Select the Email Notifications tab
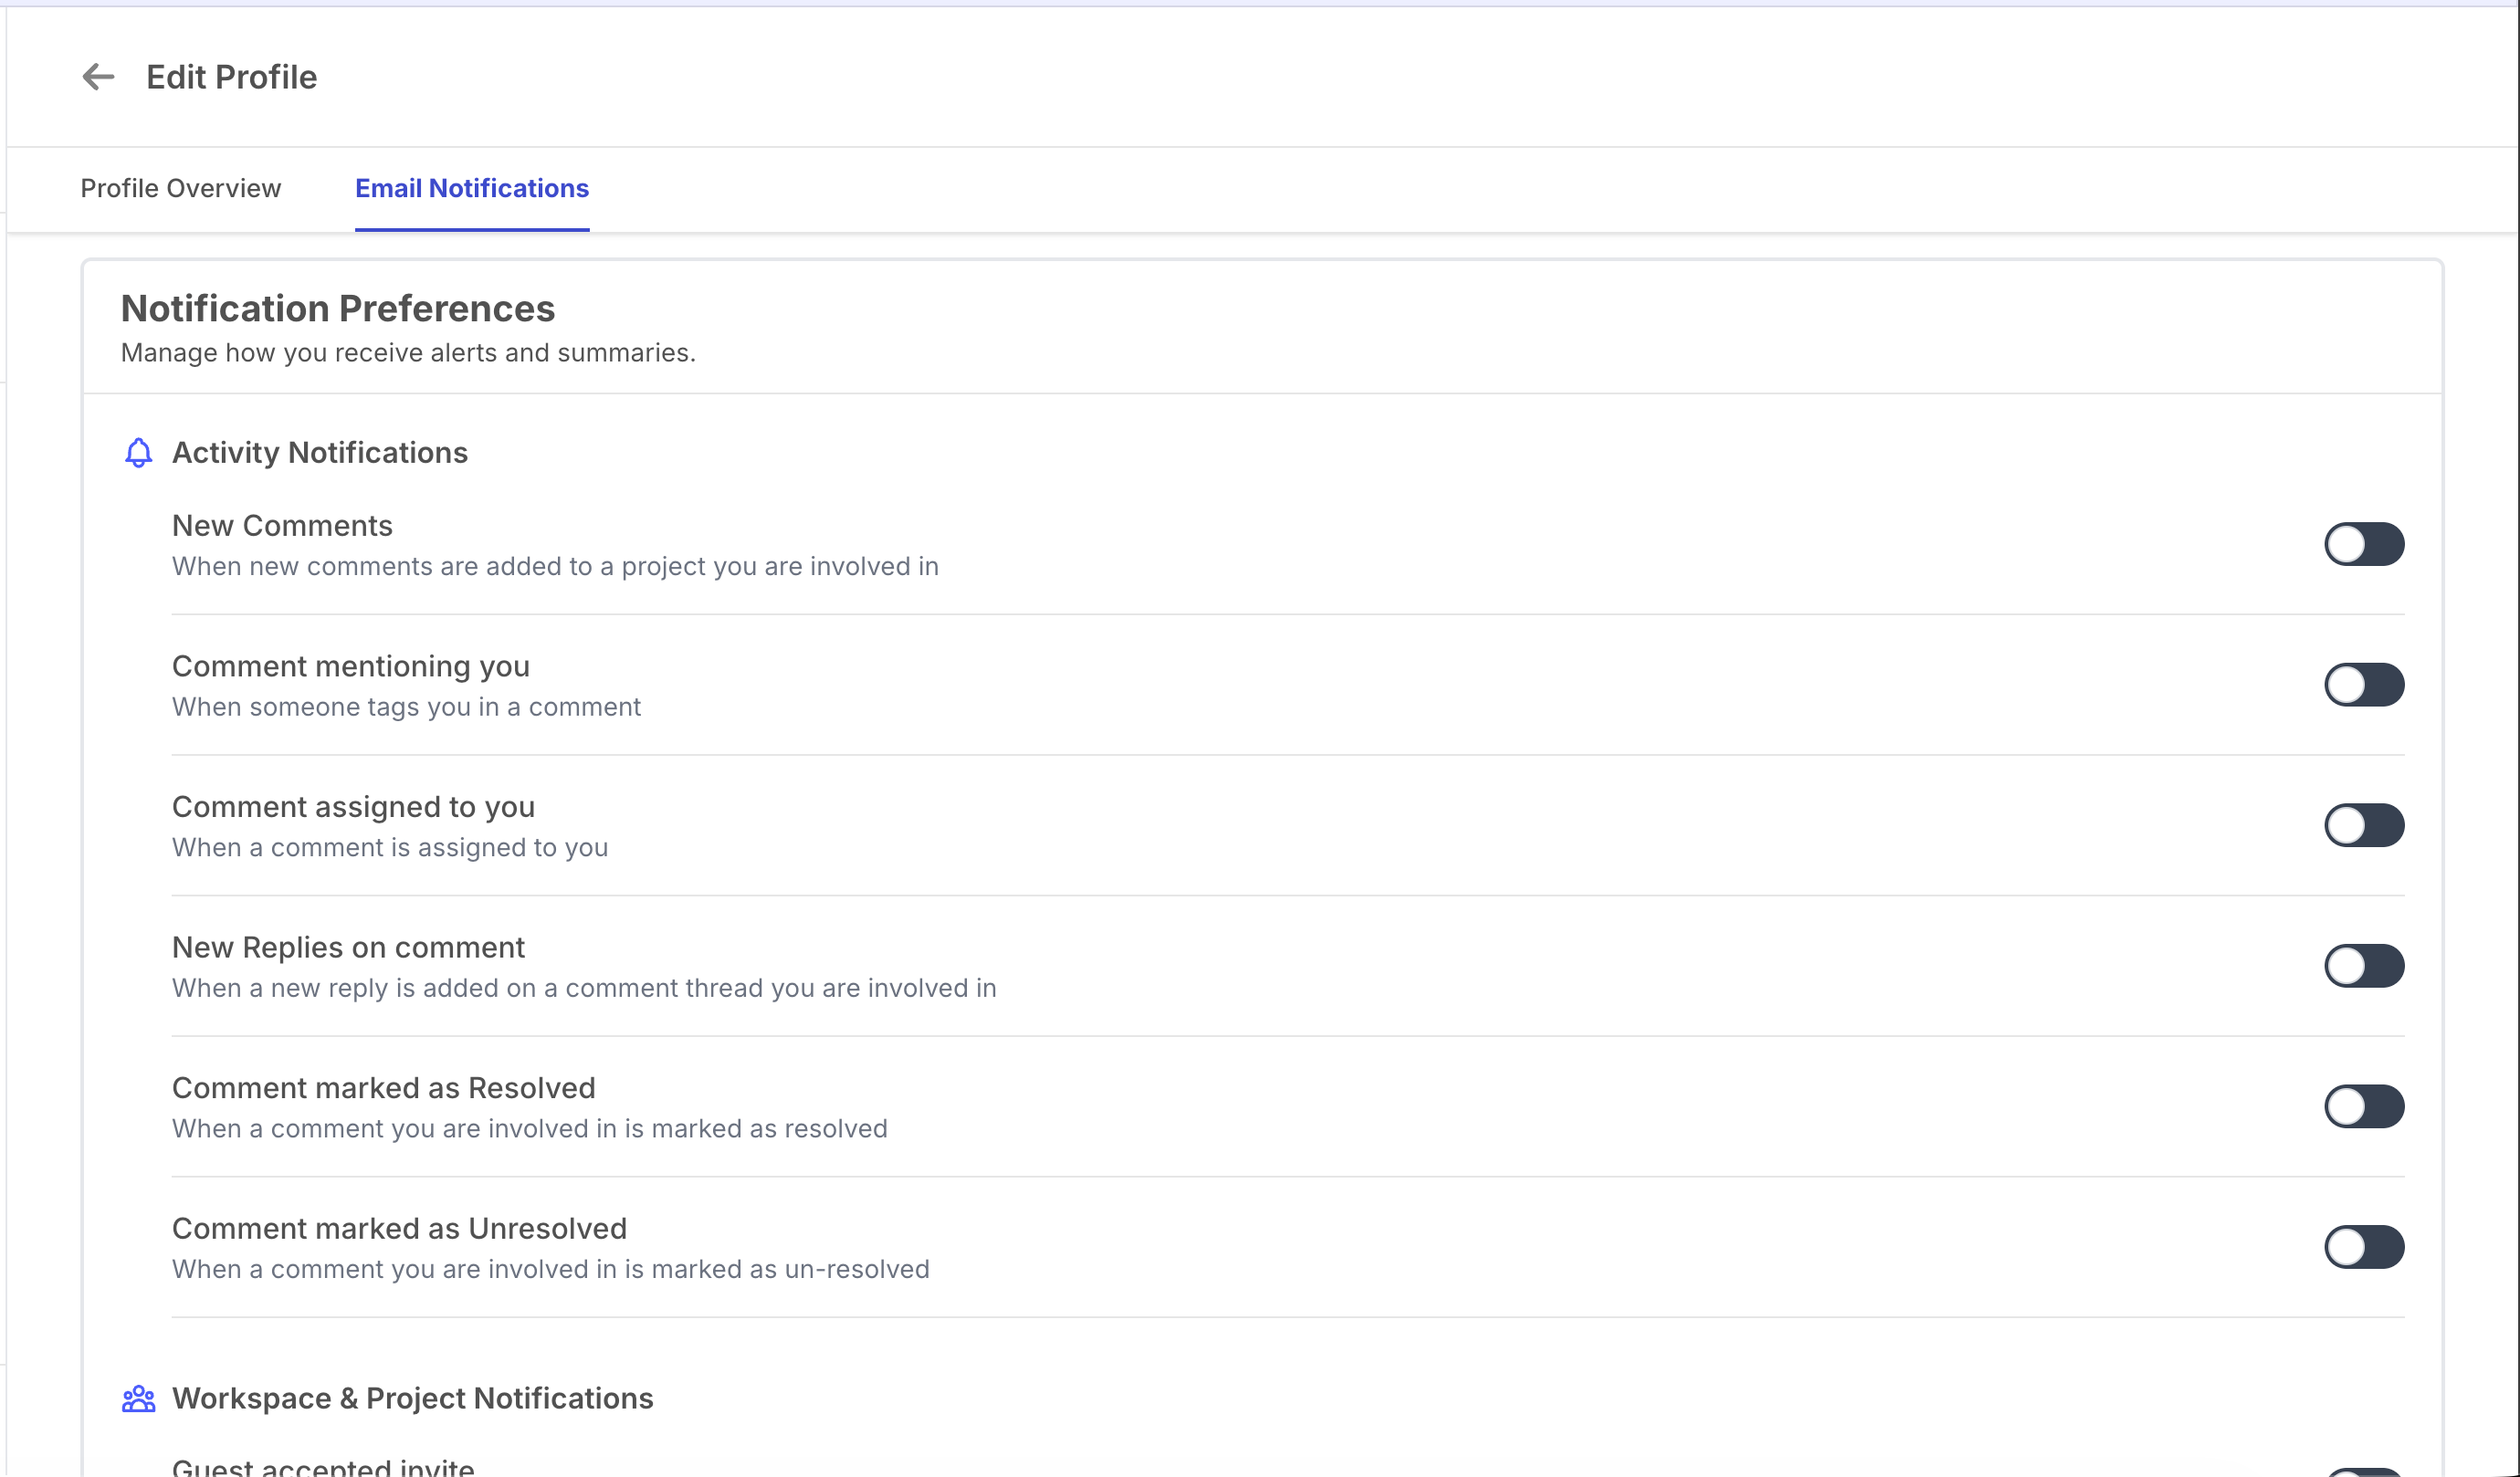The image size is (2520, 1477). [472, 188]
